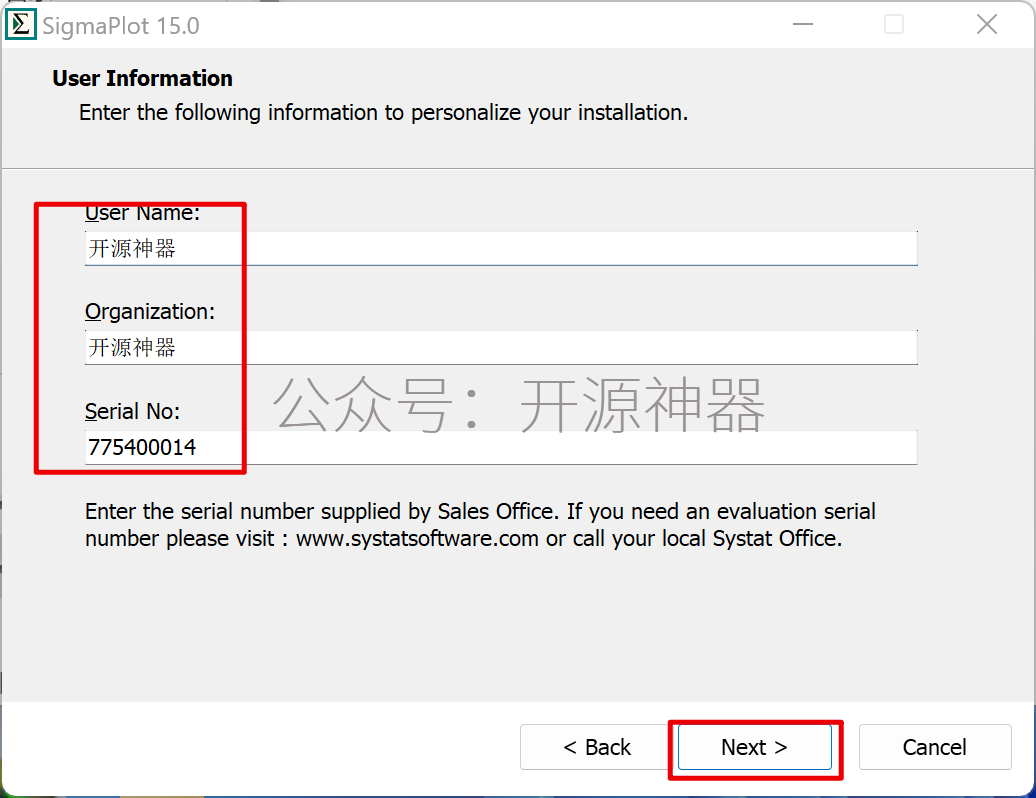Proceed with the Next button
Screen dimensions: 1036x798
coord(755,747)
